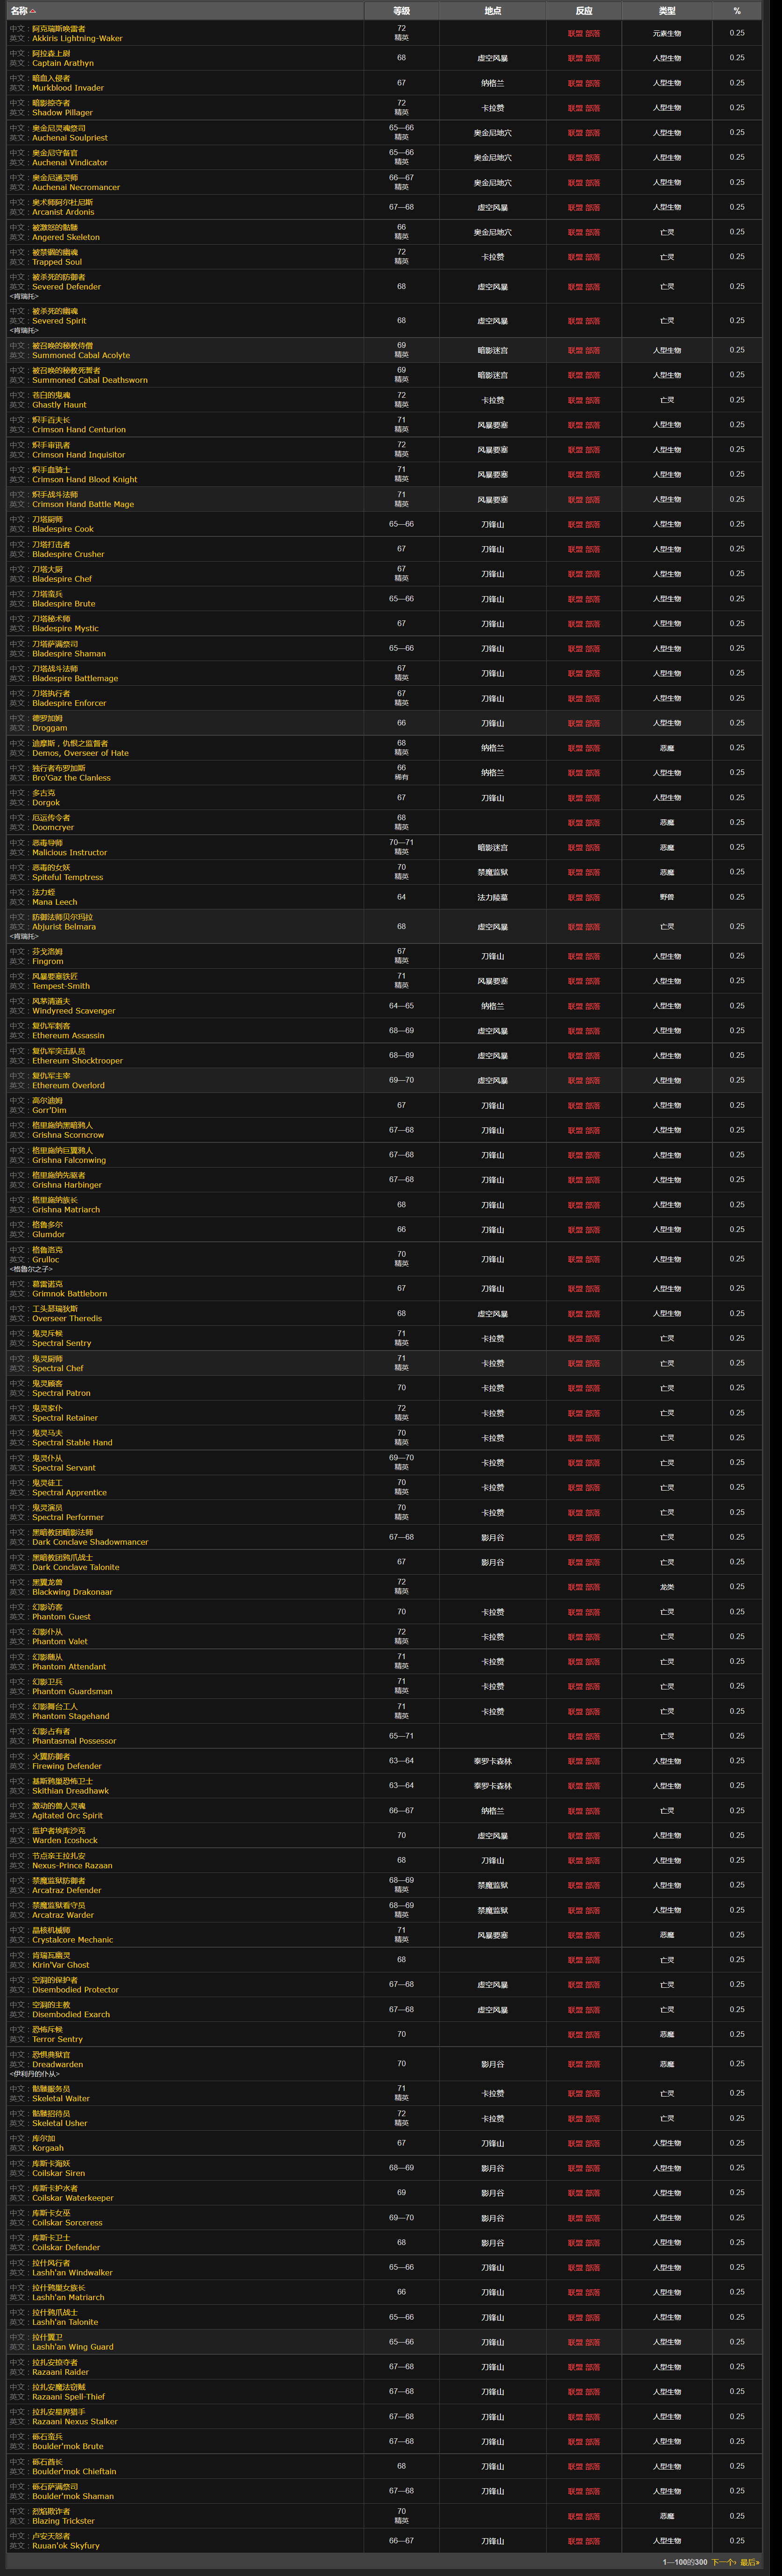
Task: Open Spectral Chef entry
Action: (58, 1368)
